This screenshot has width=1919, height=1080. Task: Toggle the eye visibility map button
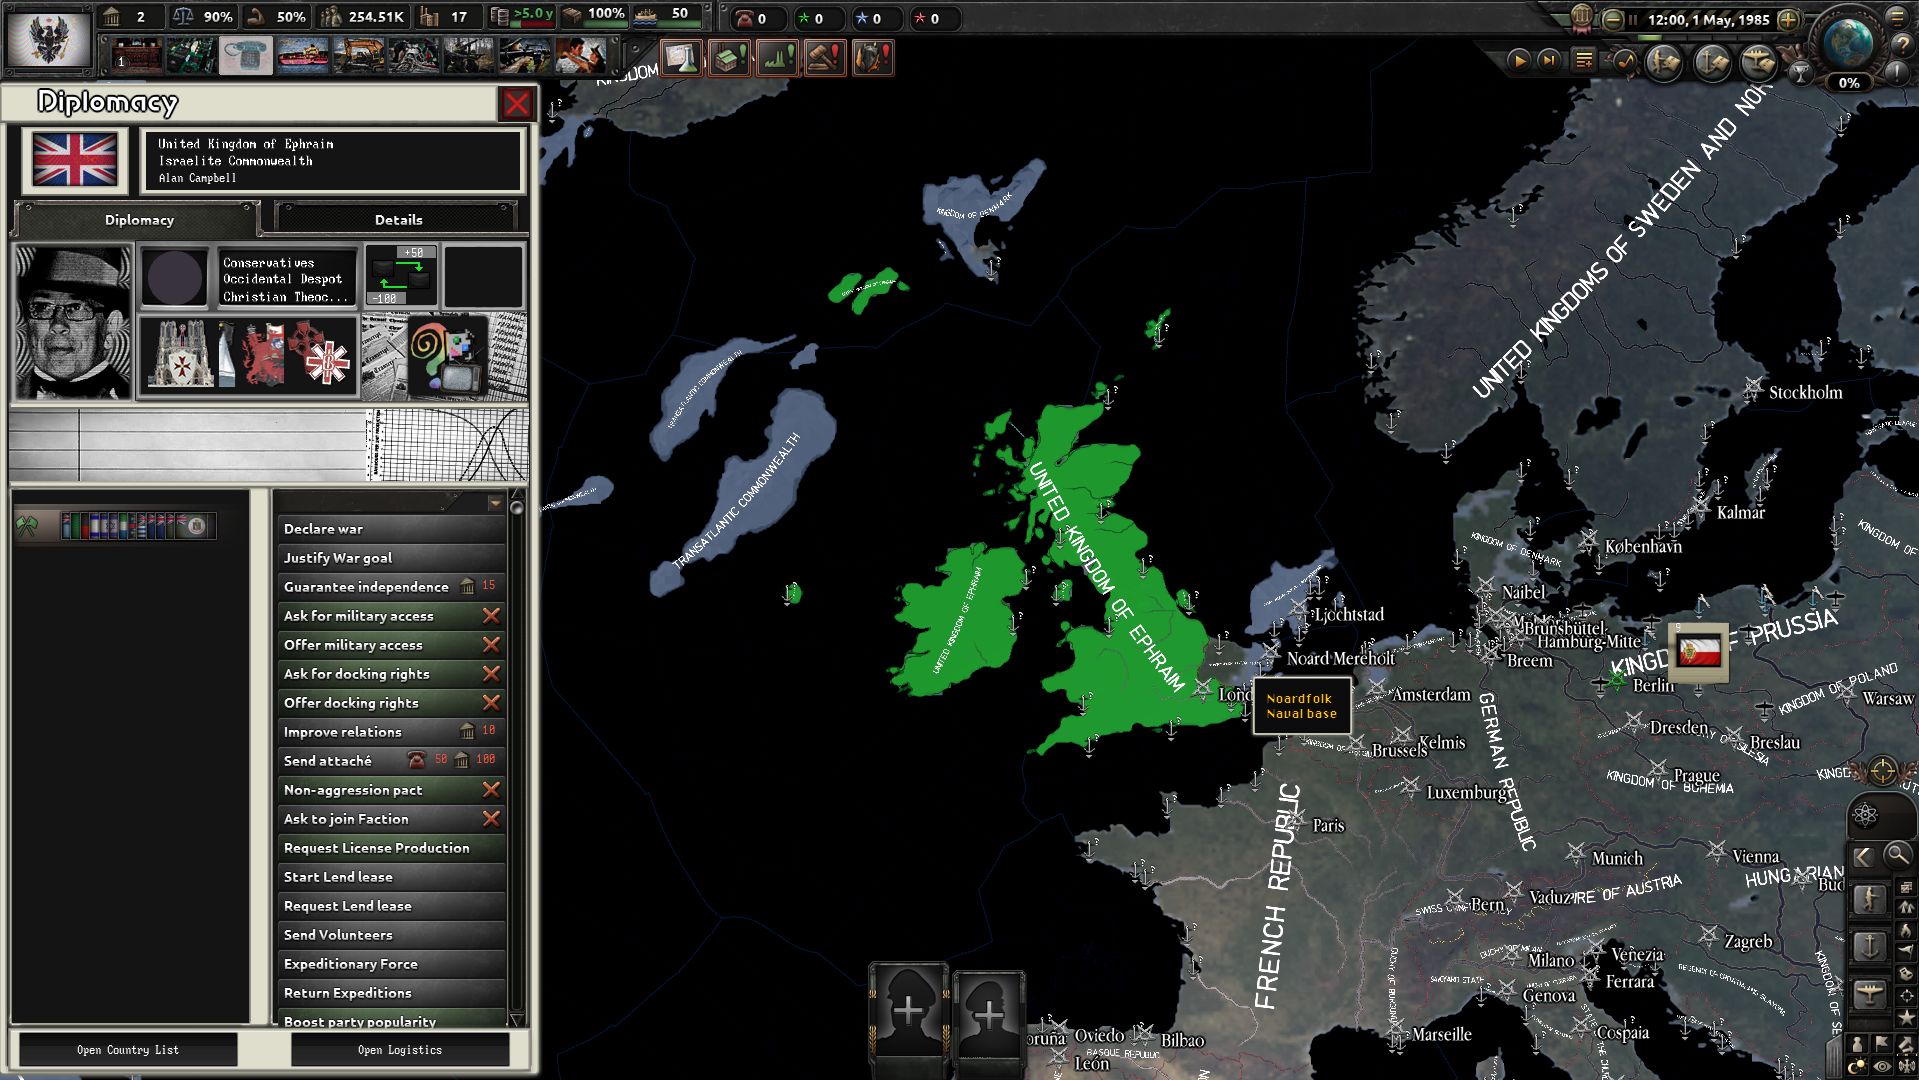[1883, 1068]
